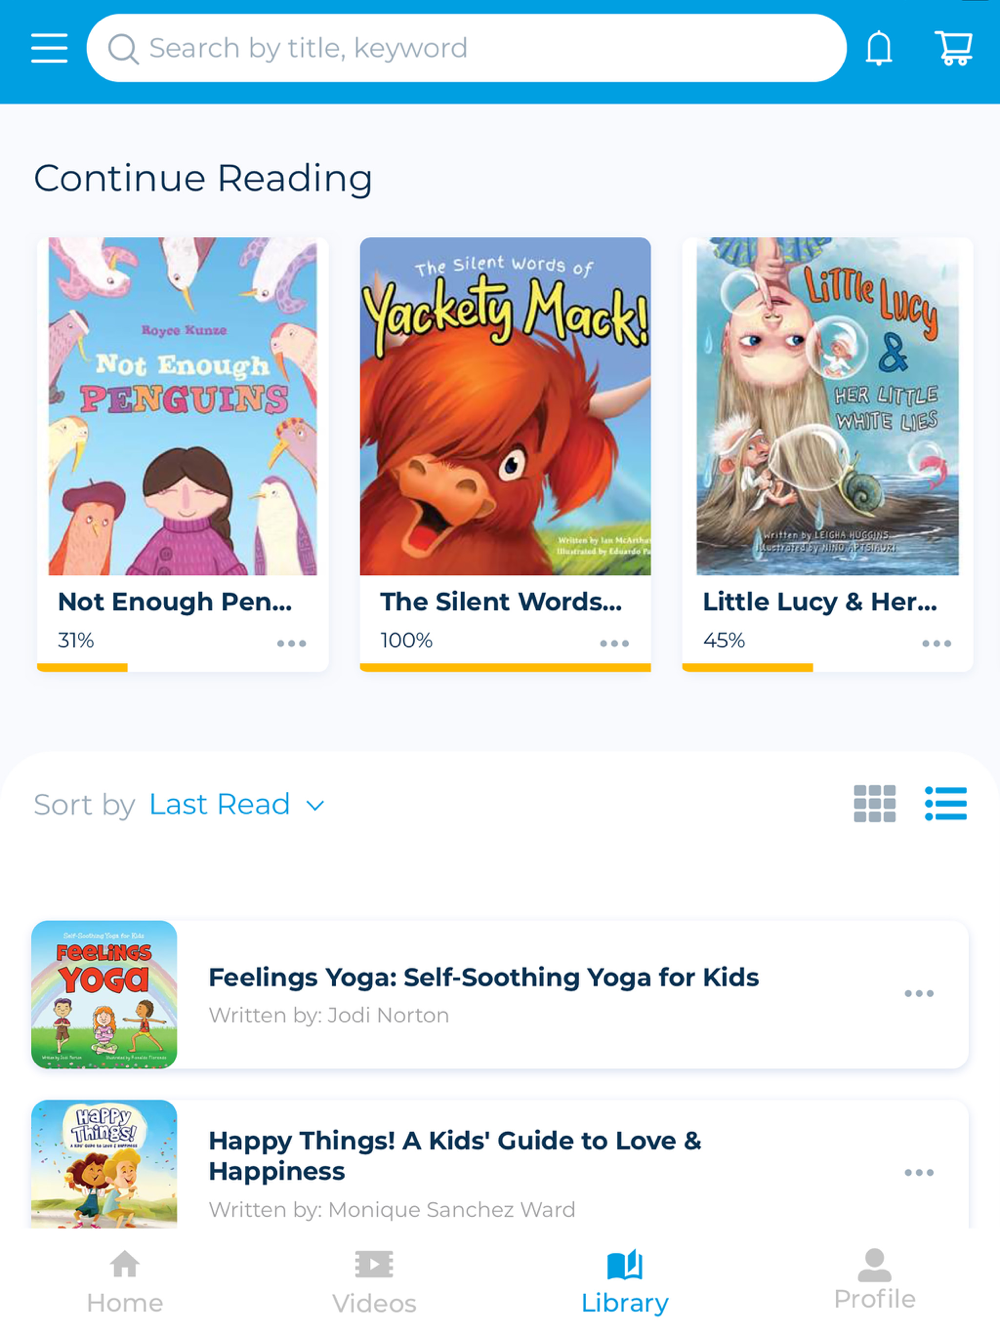Switch to list view
Viewport: 1000px width, 1334px height.
(x=946, y=804)
